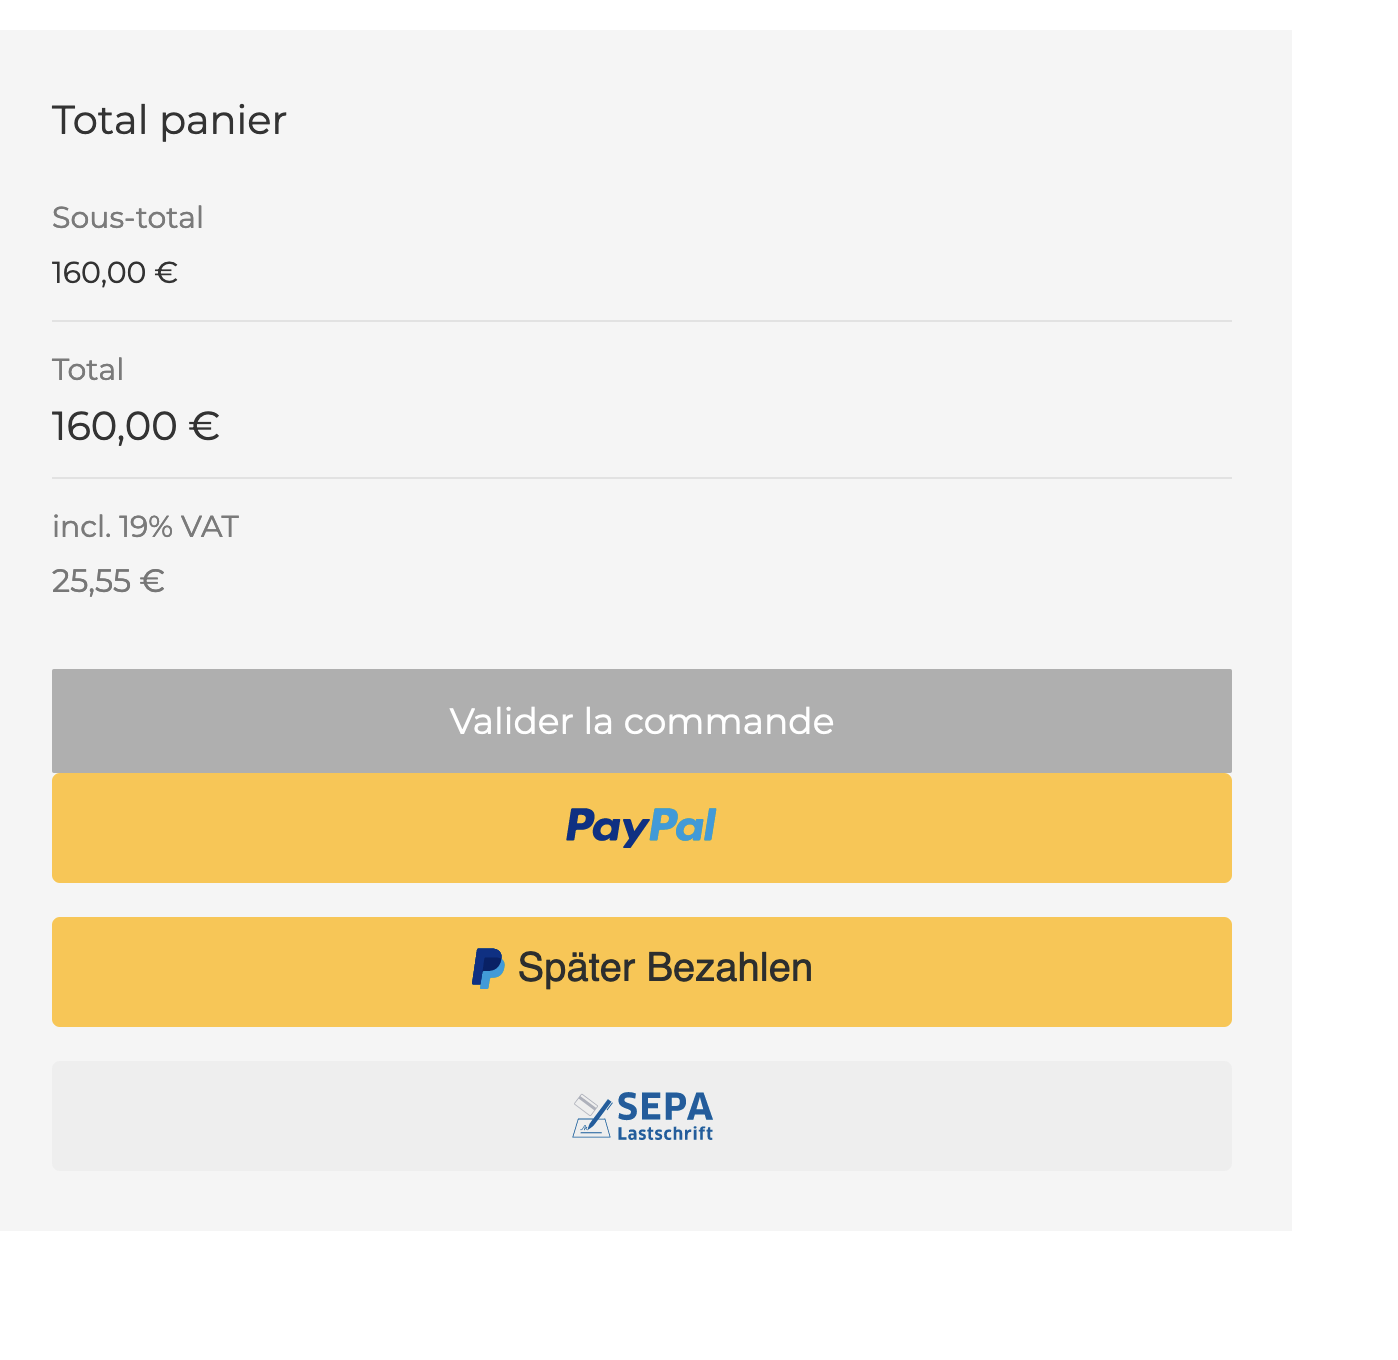Click the Total label

tap(88, 369)
